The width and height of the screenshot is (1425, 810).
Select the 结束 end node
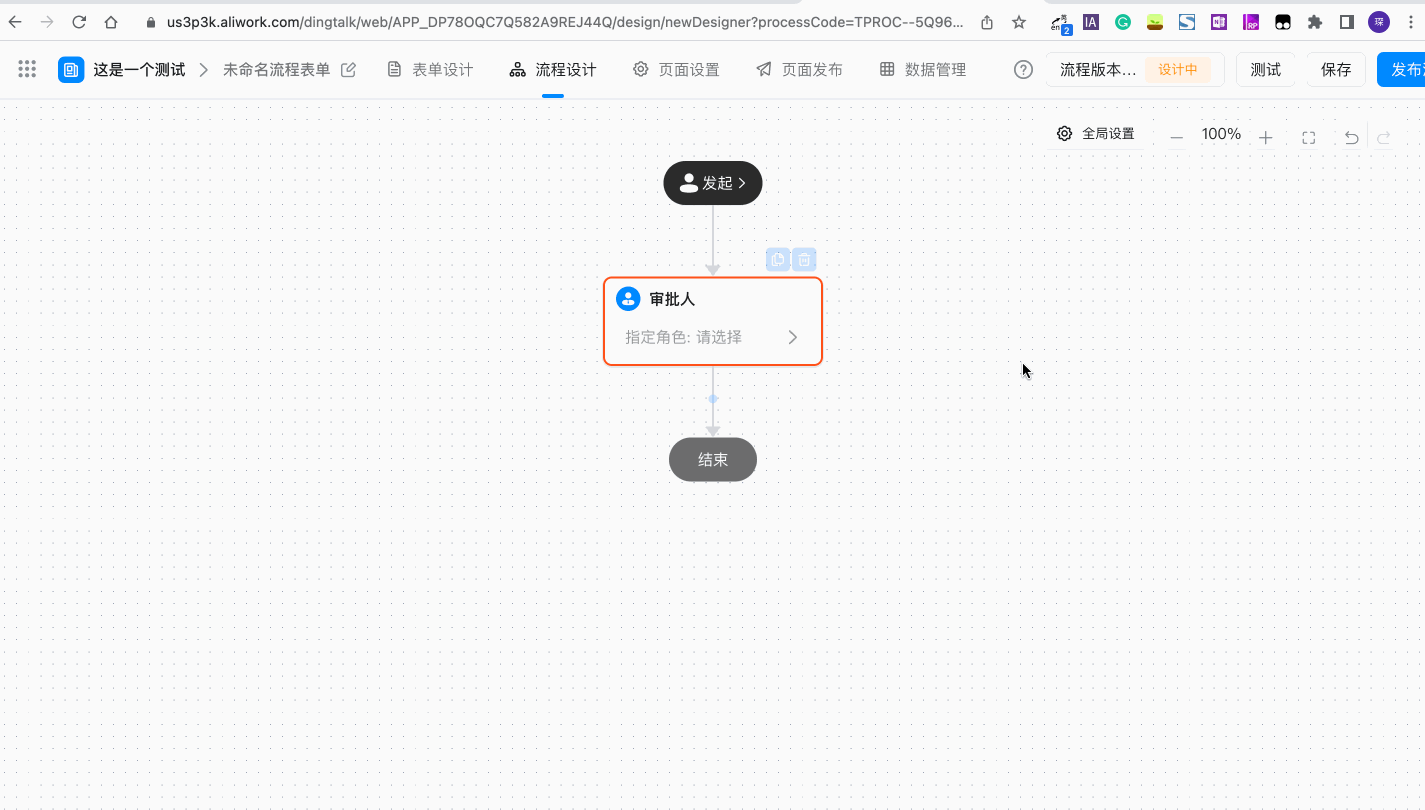click(713, 460)
